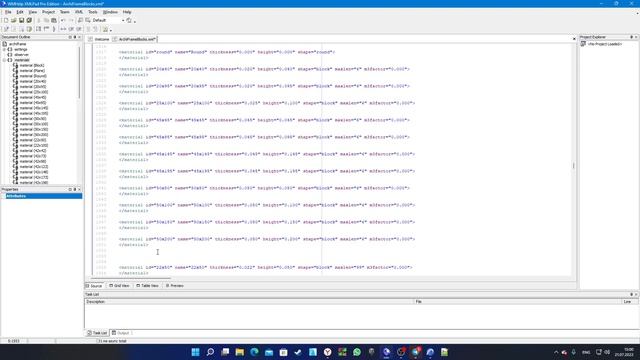Click the Description column header in Task List
The width and height of the screenshot is (640, 360).
pyautogui.click(x=249, y=302)
